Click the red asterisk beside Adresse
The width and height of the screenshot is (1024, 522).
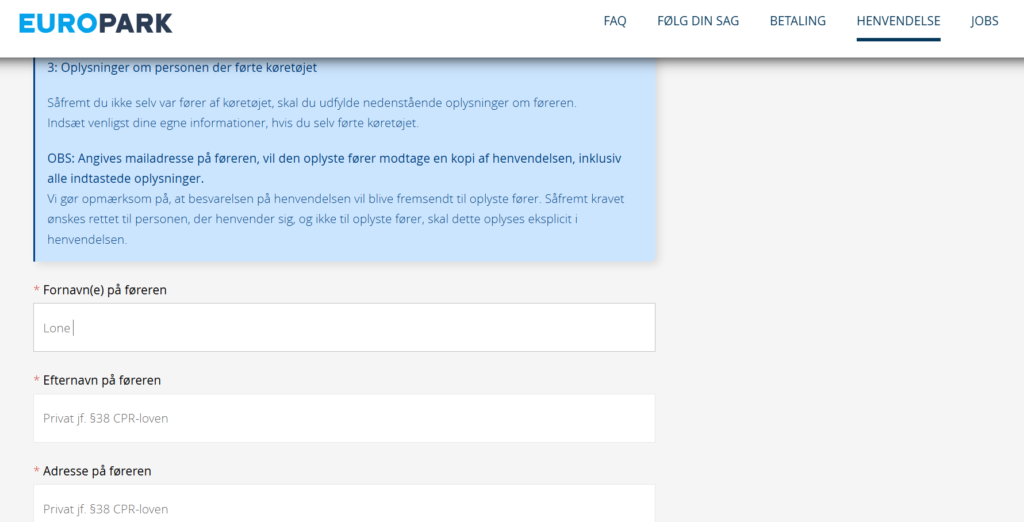click(x=37, y=471)
